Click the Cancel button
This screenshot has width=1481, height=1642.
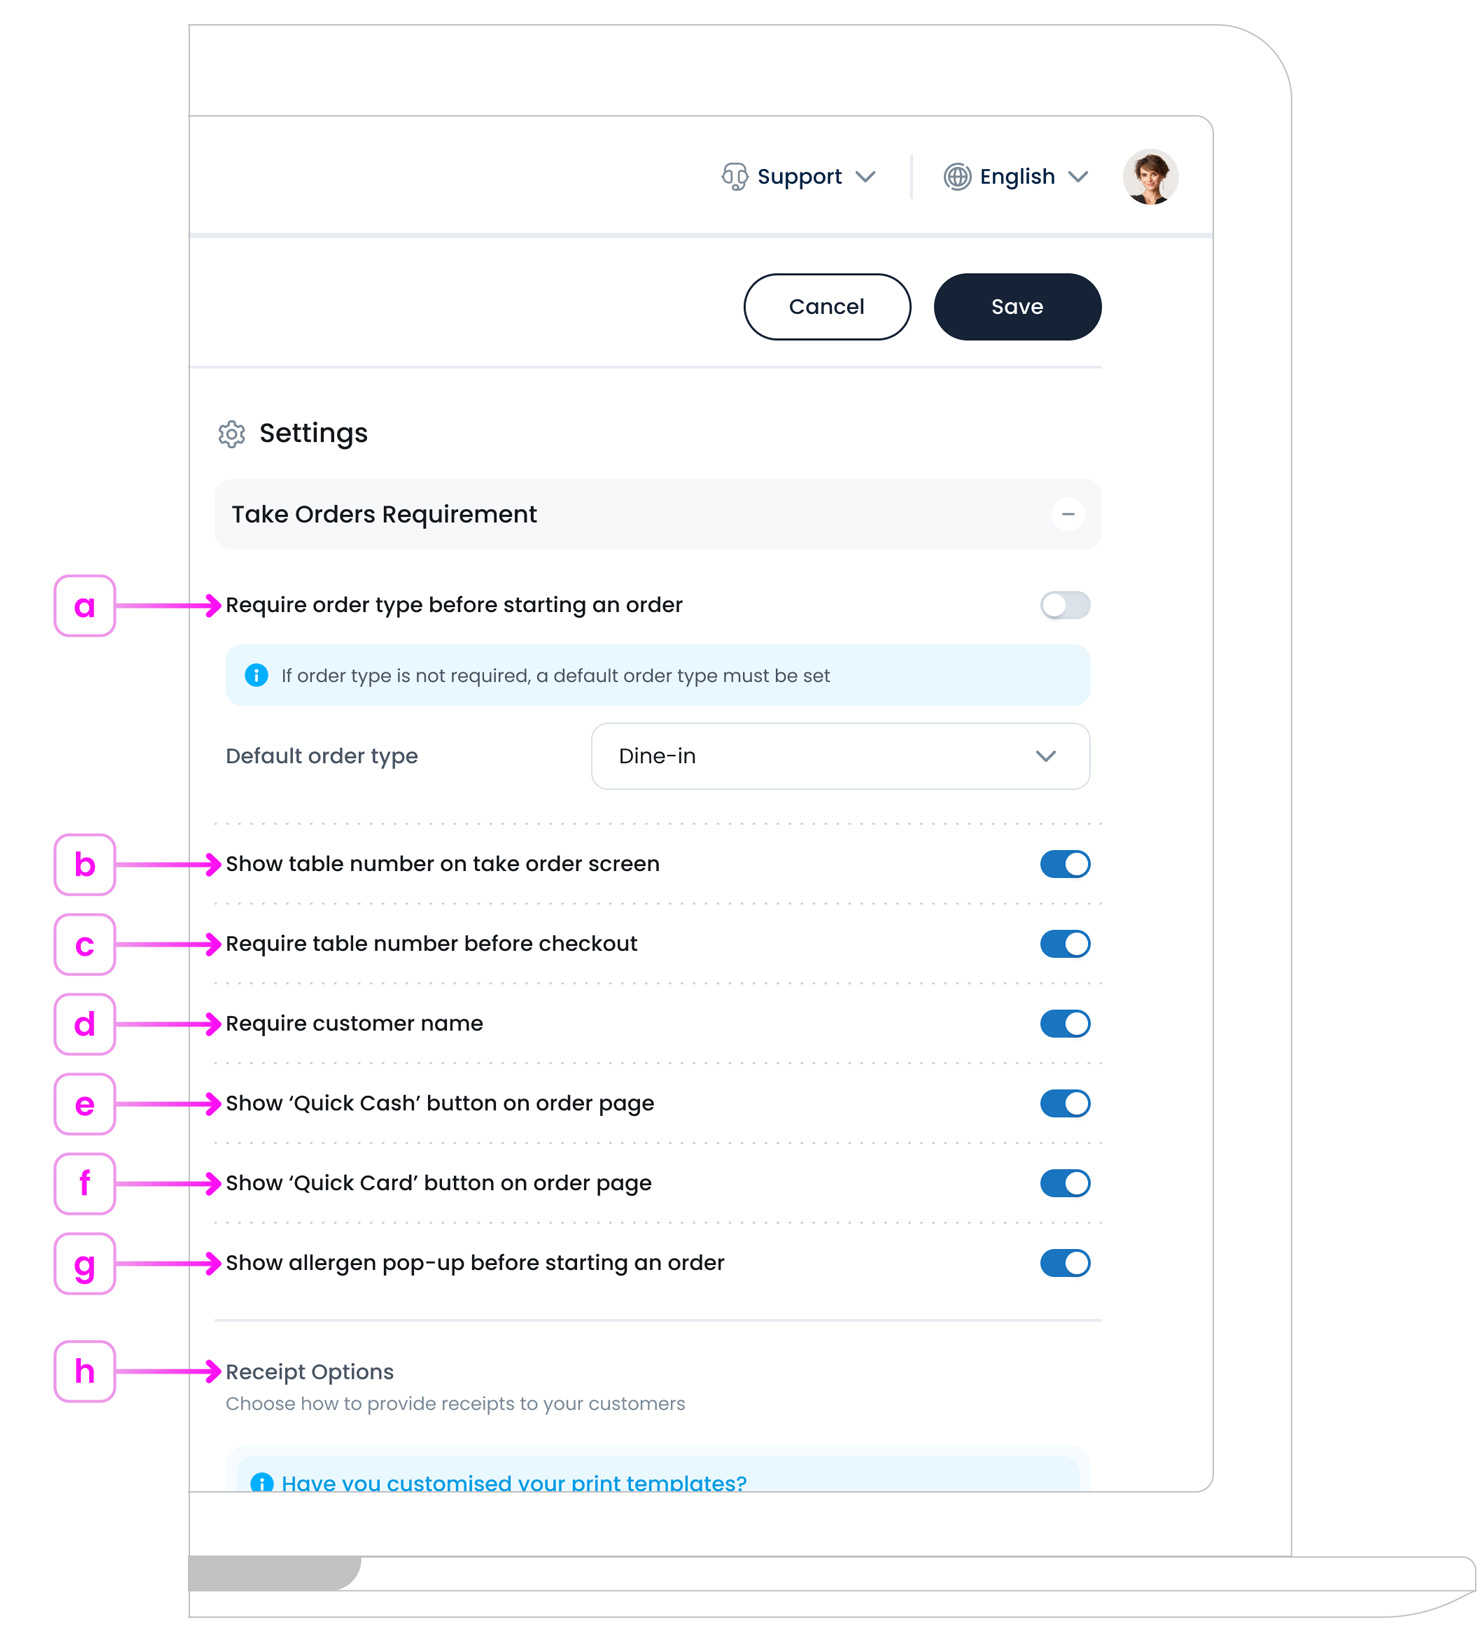(x=827, y=307)
